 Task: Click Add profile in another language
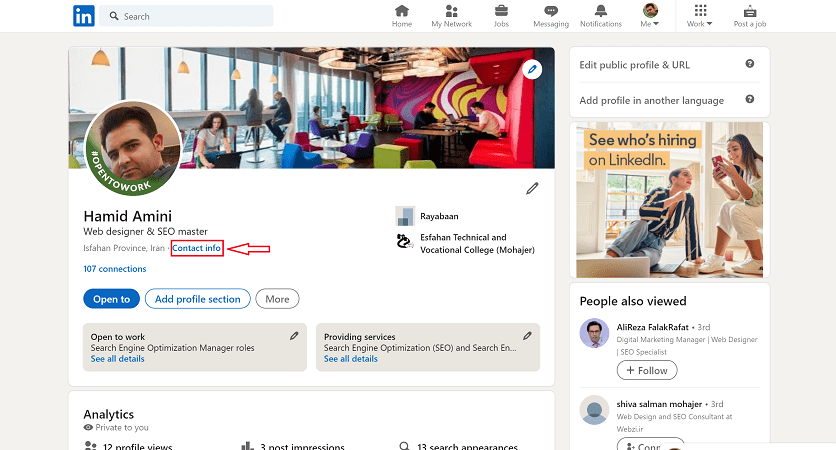click(x=652, y=100)
